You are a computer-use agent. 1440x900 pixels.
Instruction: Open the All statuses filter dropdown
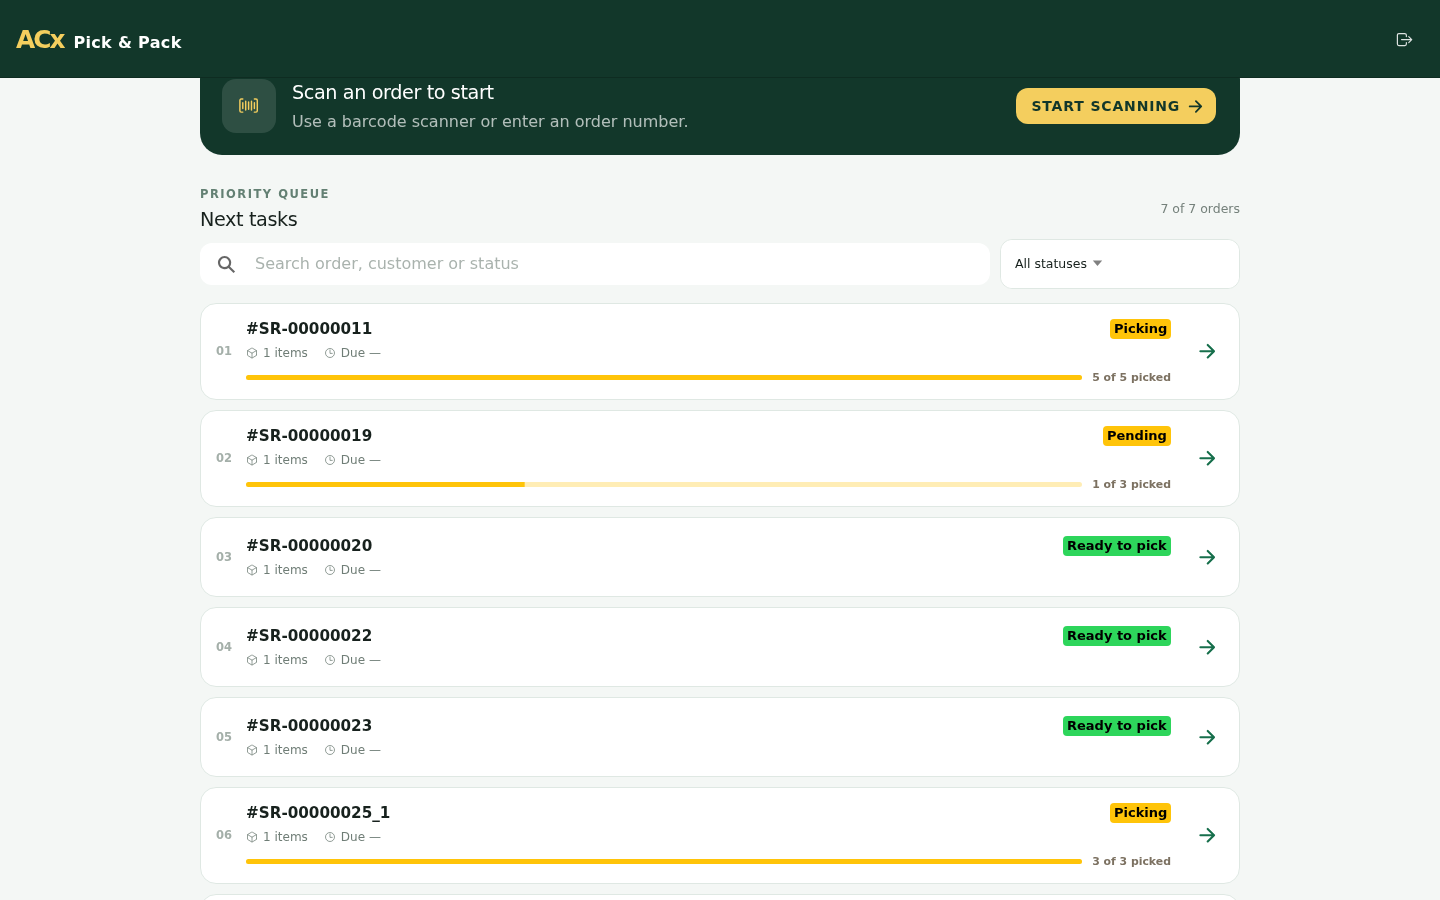(x=1120, y=264)
